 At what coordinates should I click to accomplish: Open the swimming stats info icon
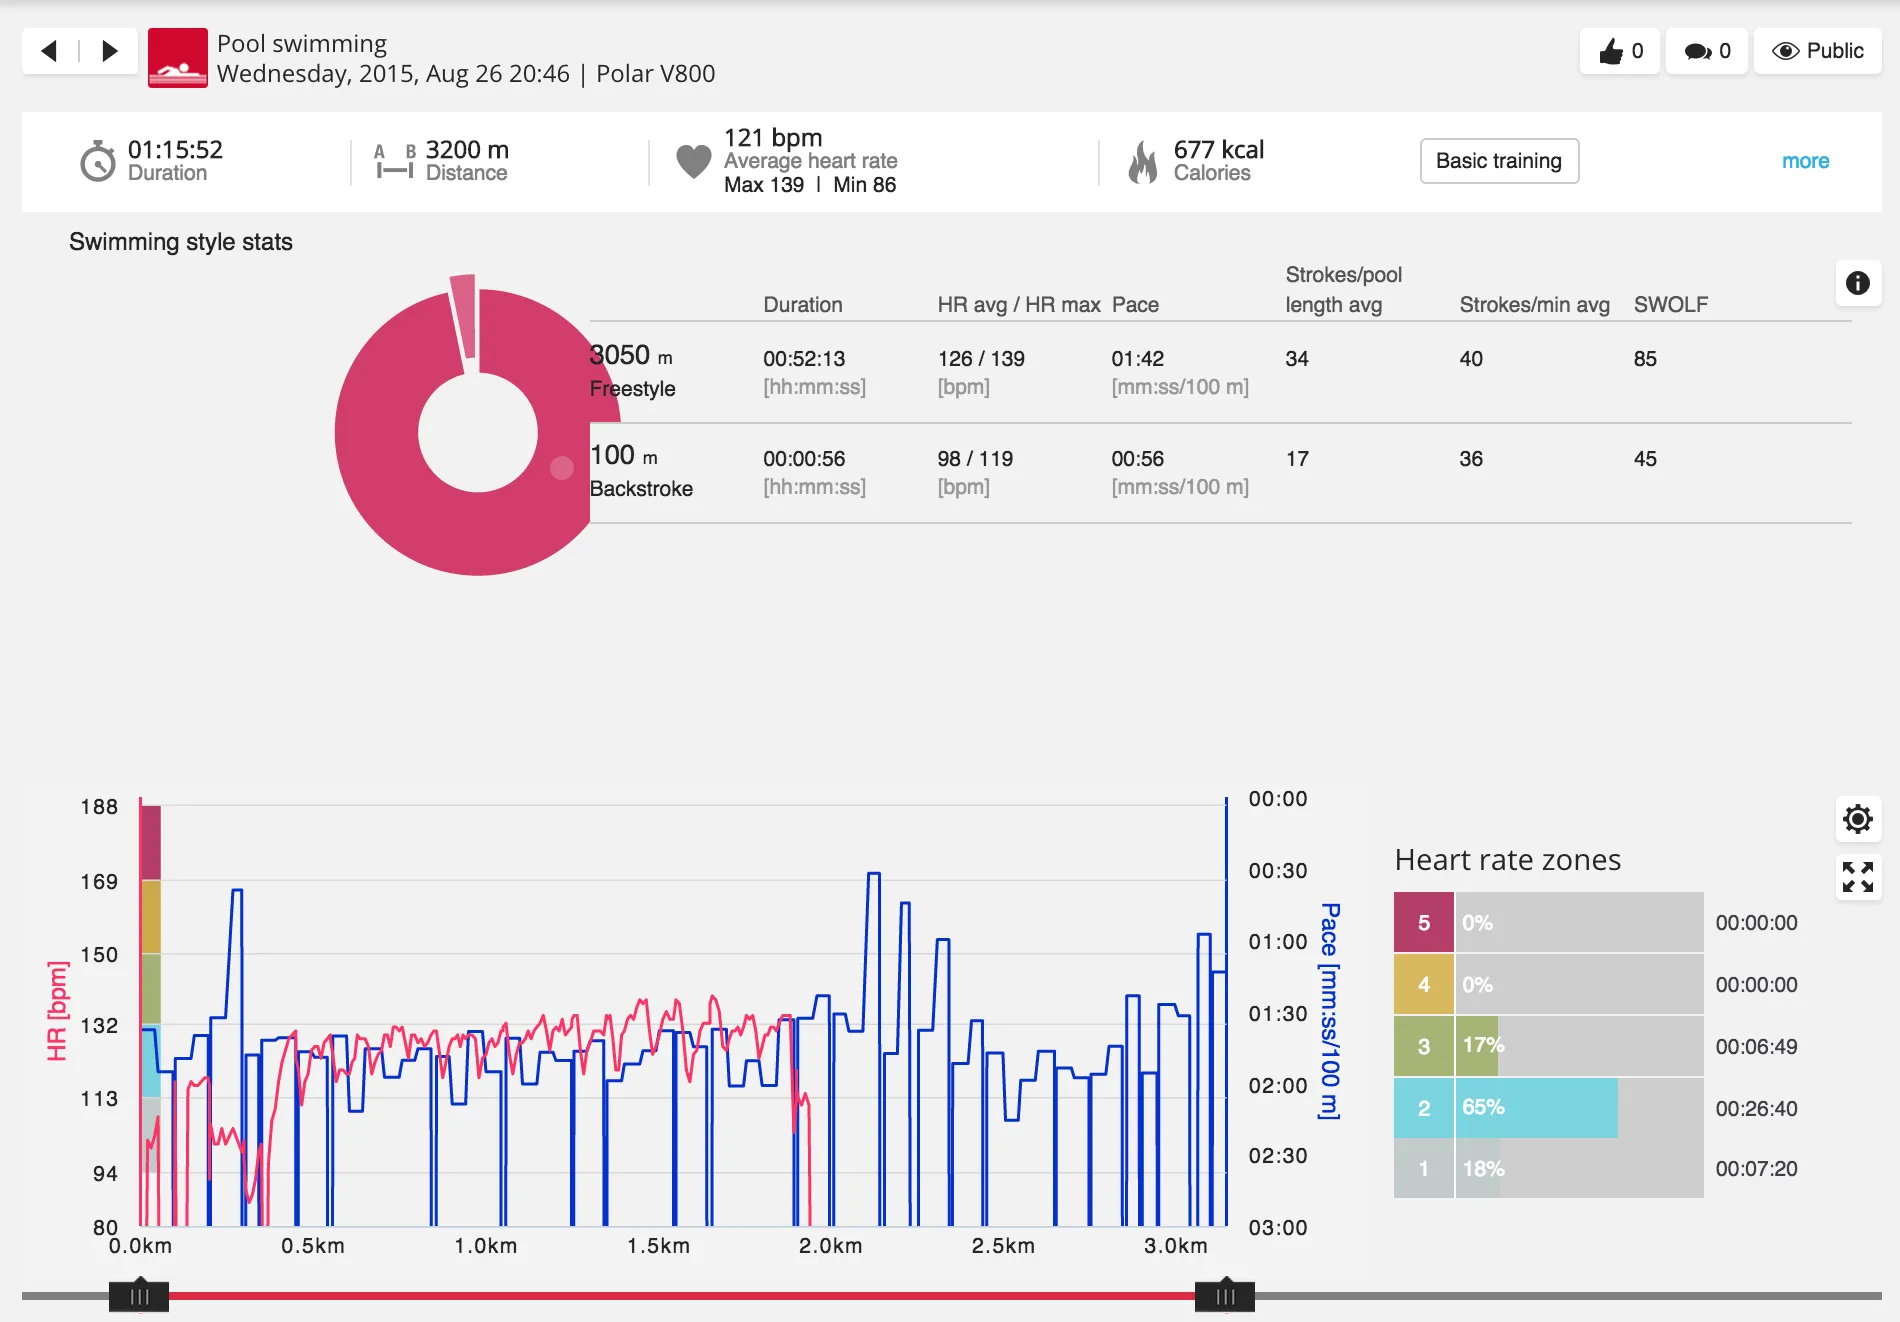click(x=1859, y=284)
